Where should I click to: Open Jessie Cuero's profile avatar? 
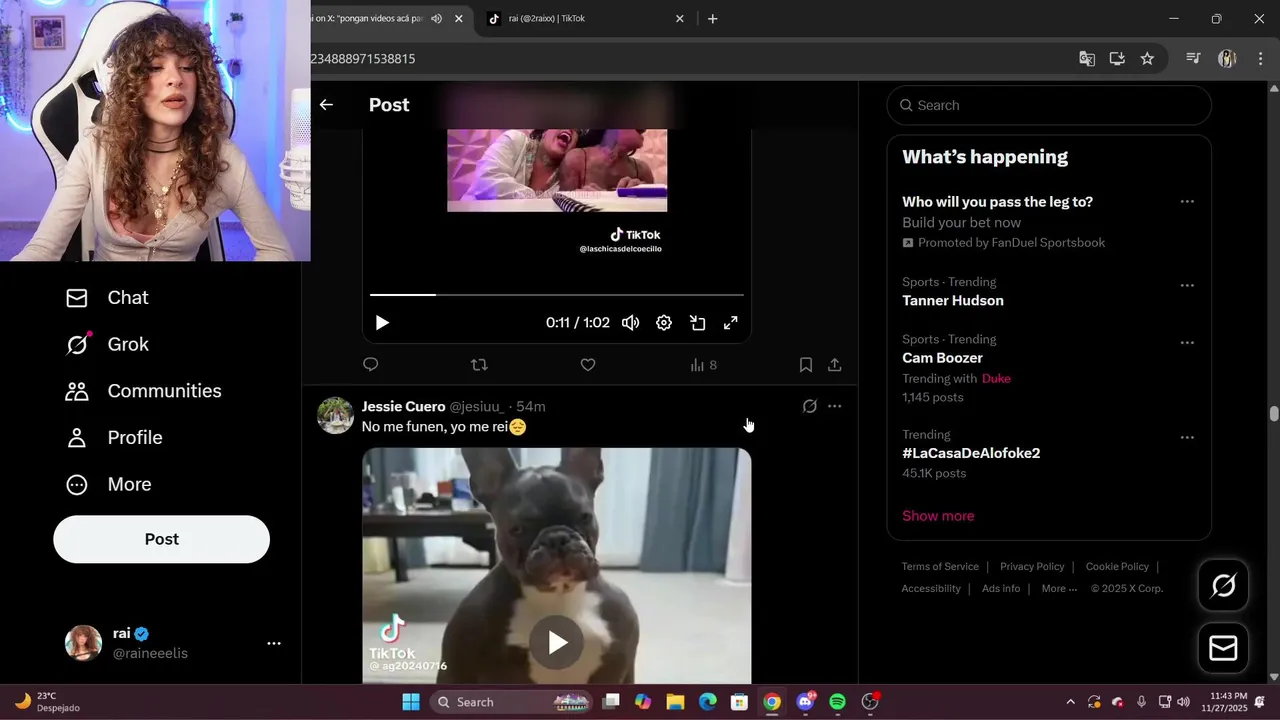tap(336, 415)
